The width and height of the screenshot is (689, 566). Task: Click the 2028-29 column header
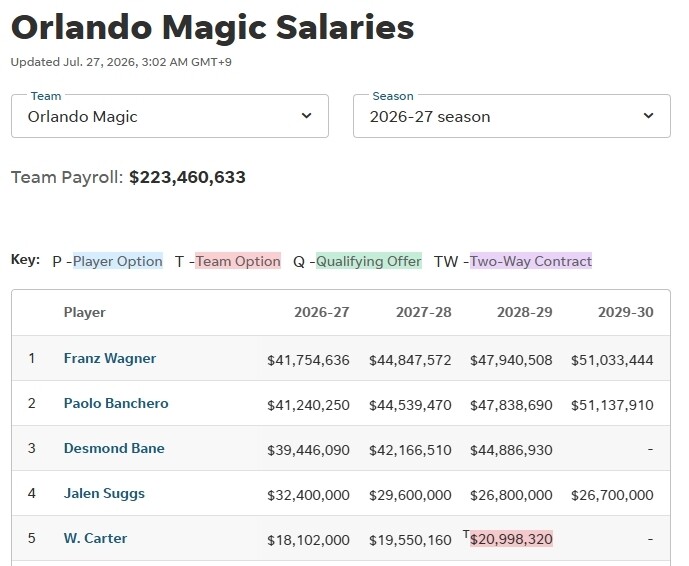[x=525, y=312]
